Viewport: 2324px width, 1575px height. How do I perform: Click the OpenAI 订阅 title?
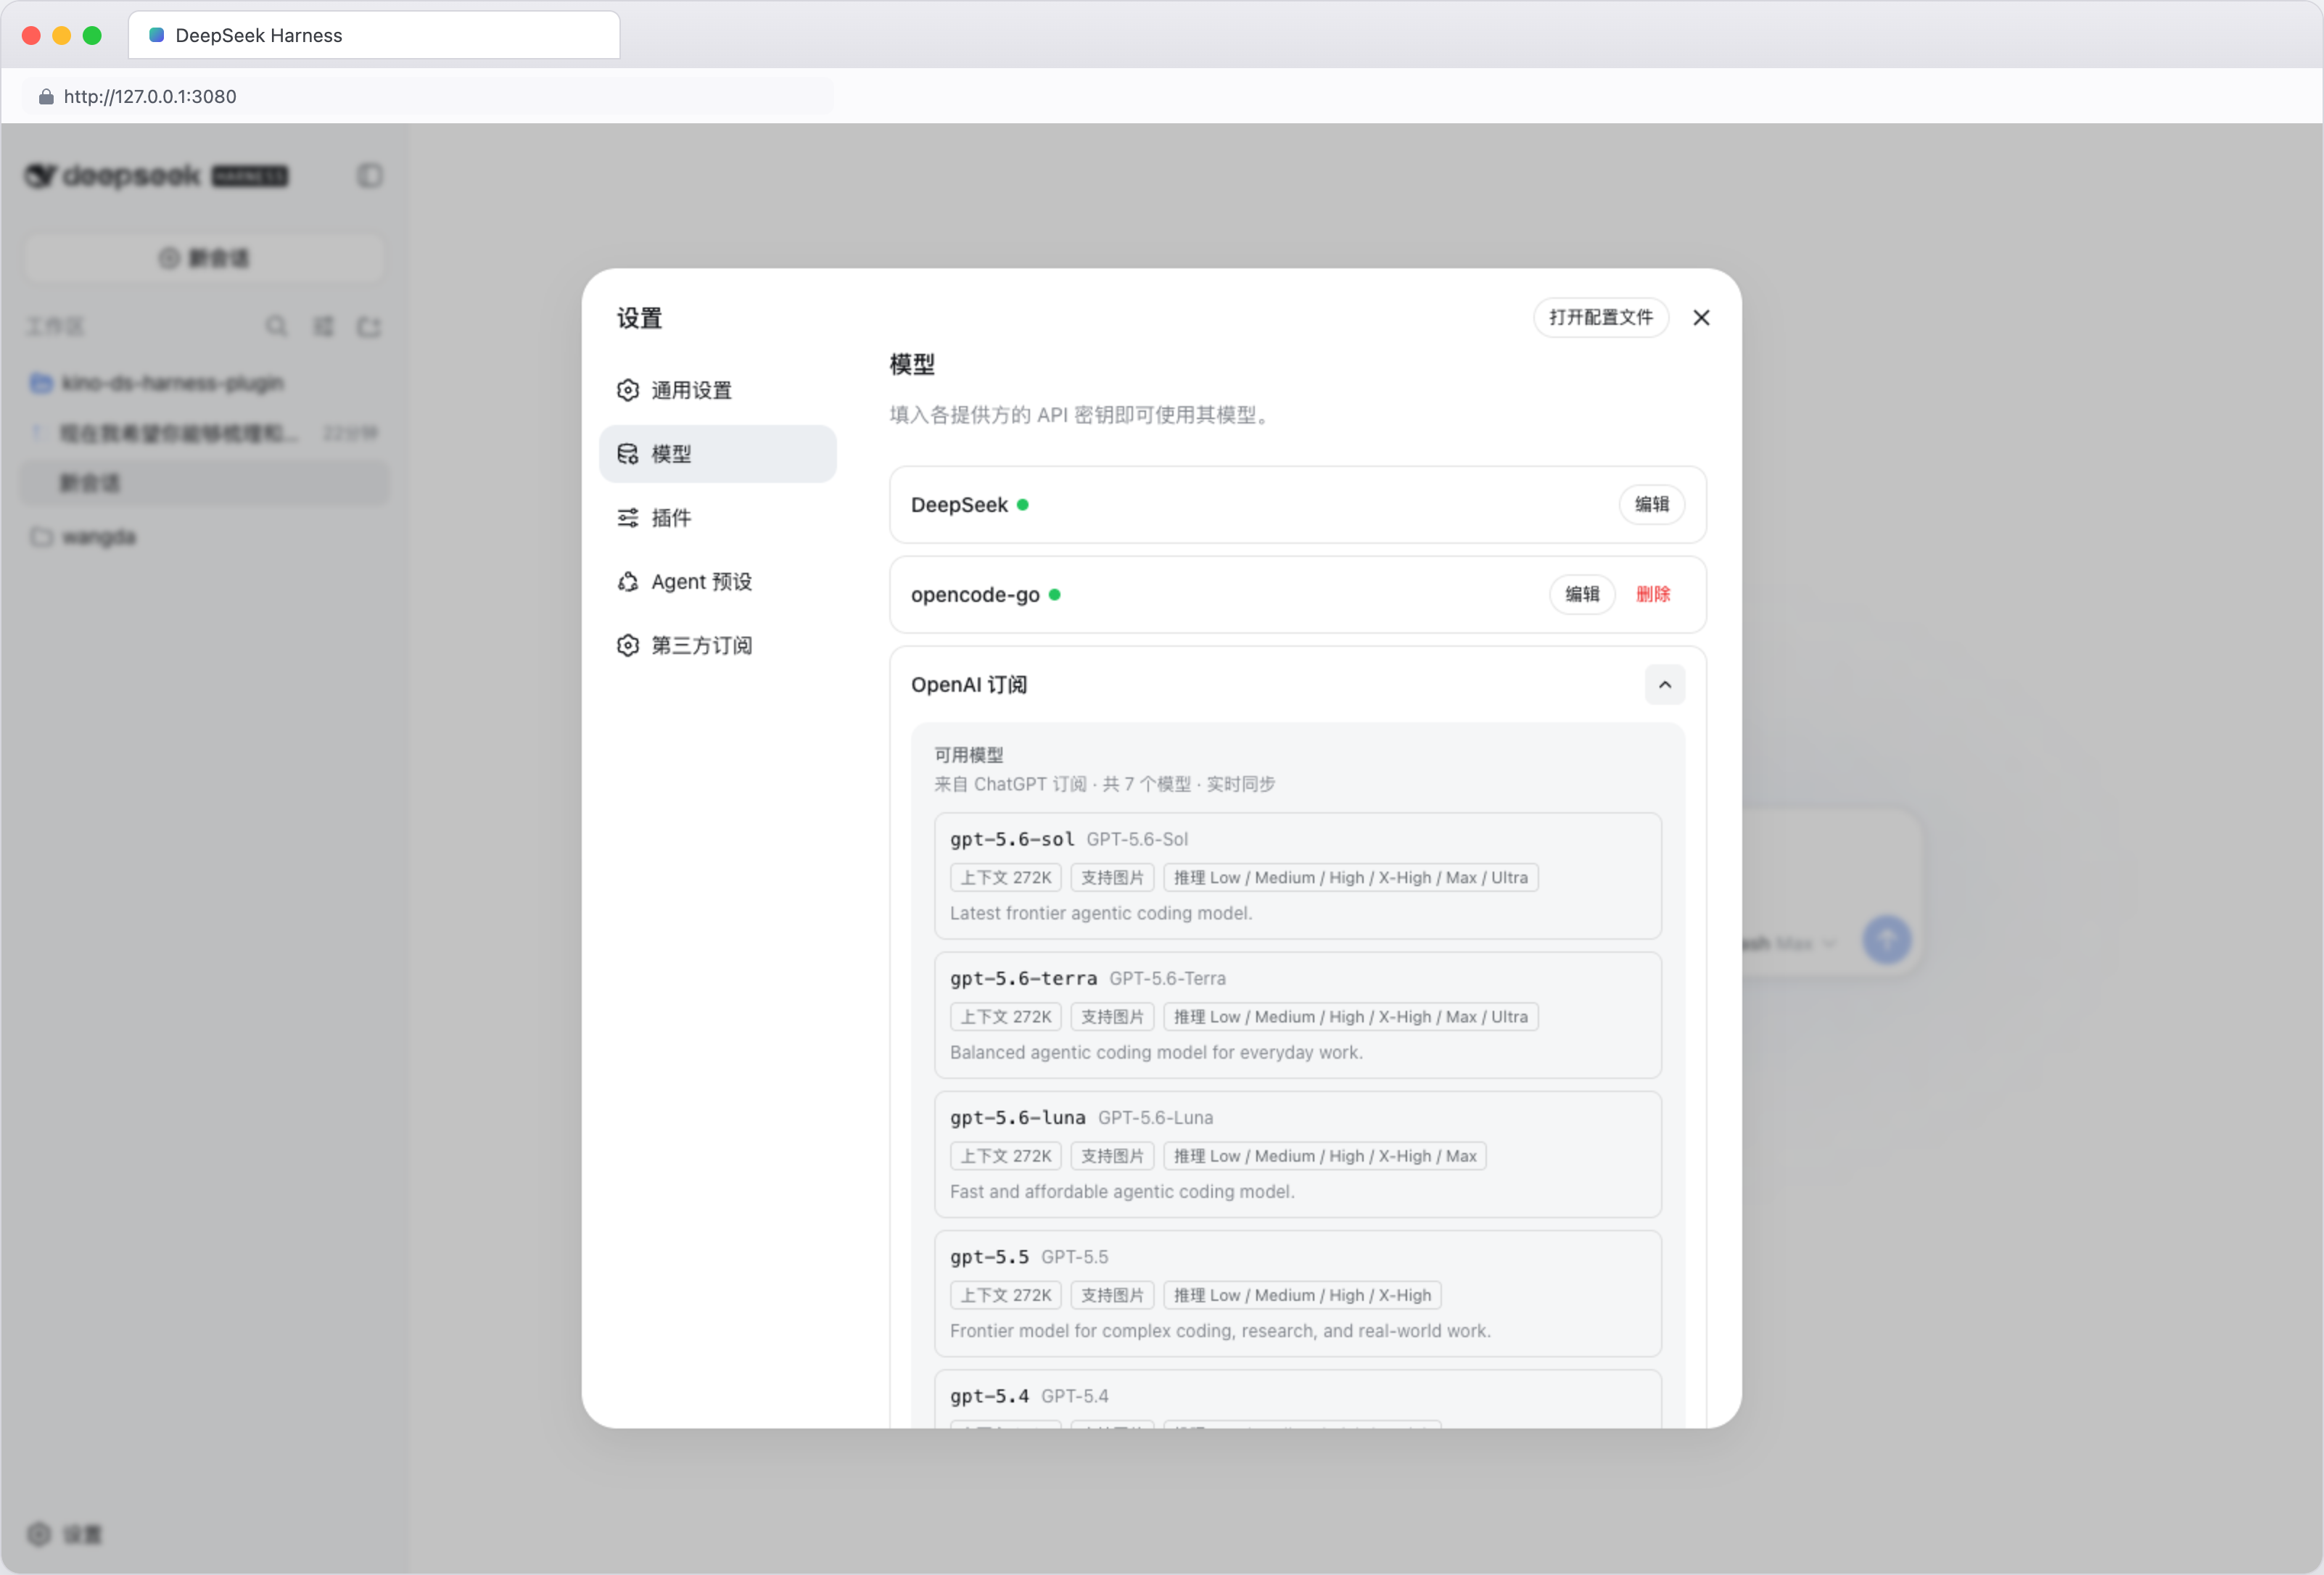[969, 685]
